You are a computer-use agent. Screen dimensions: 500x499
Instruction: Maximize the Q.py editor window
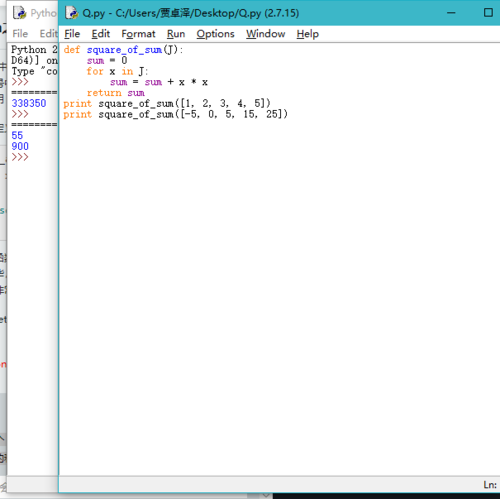tap(488, 13)
